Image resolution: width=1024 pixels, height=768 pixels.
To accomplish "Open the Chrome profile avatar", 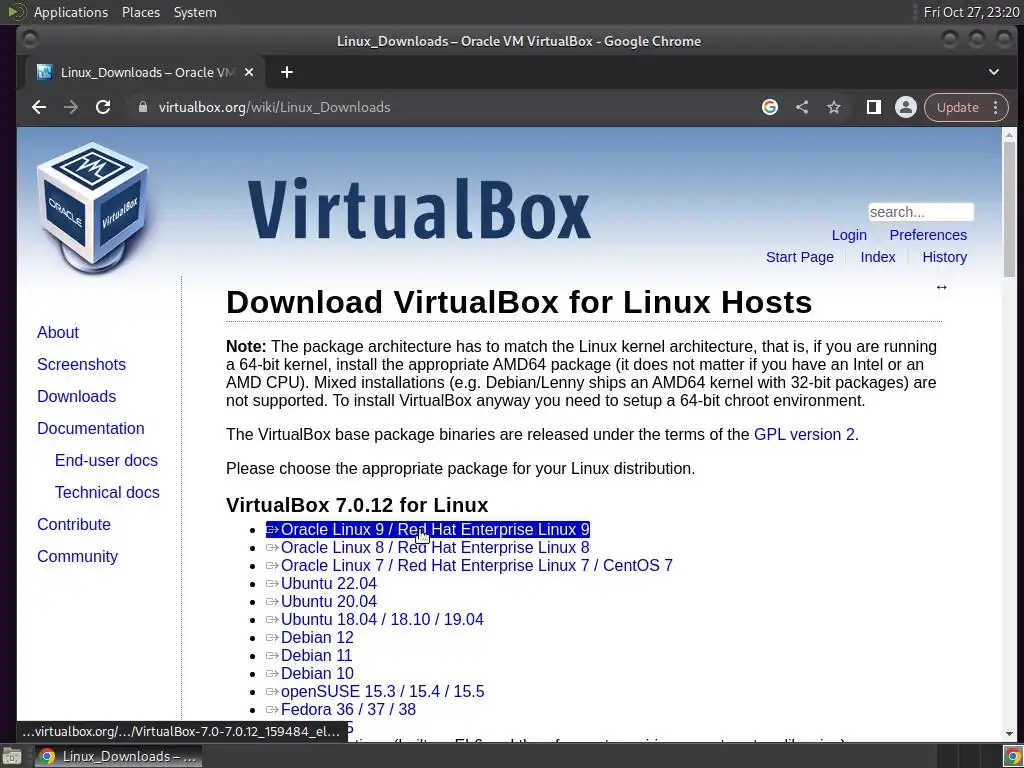I will [x=906, y=107].
